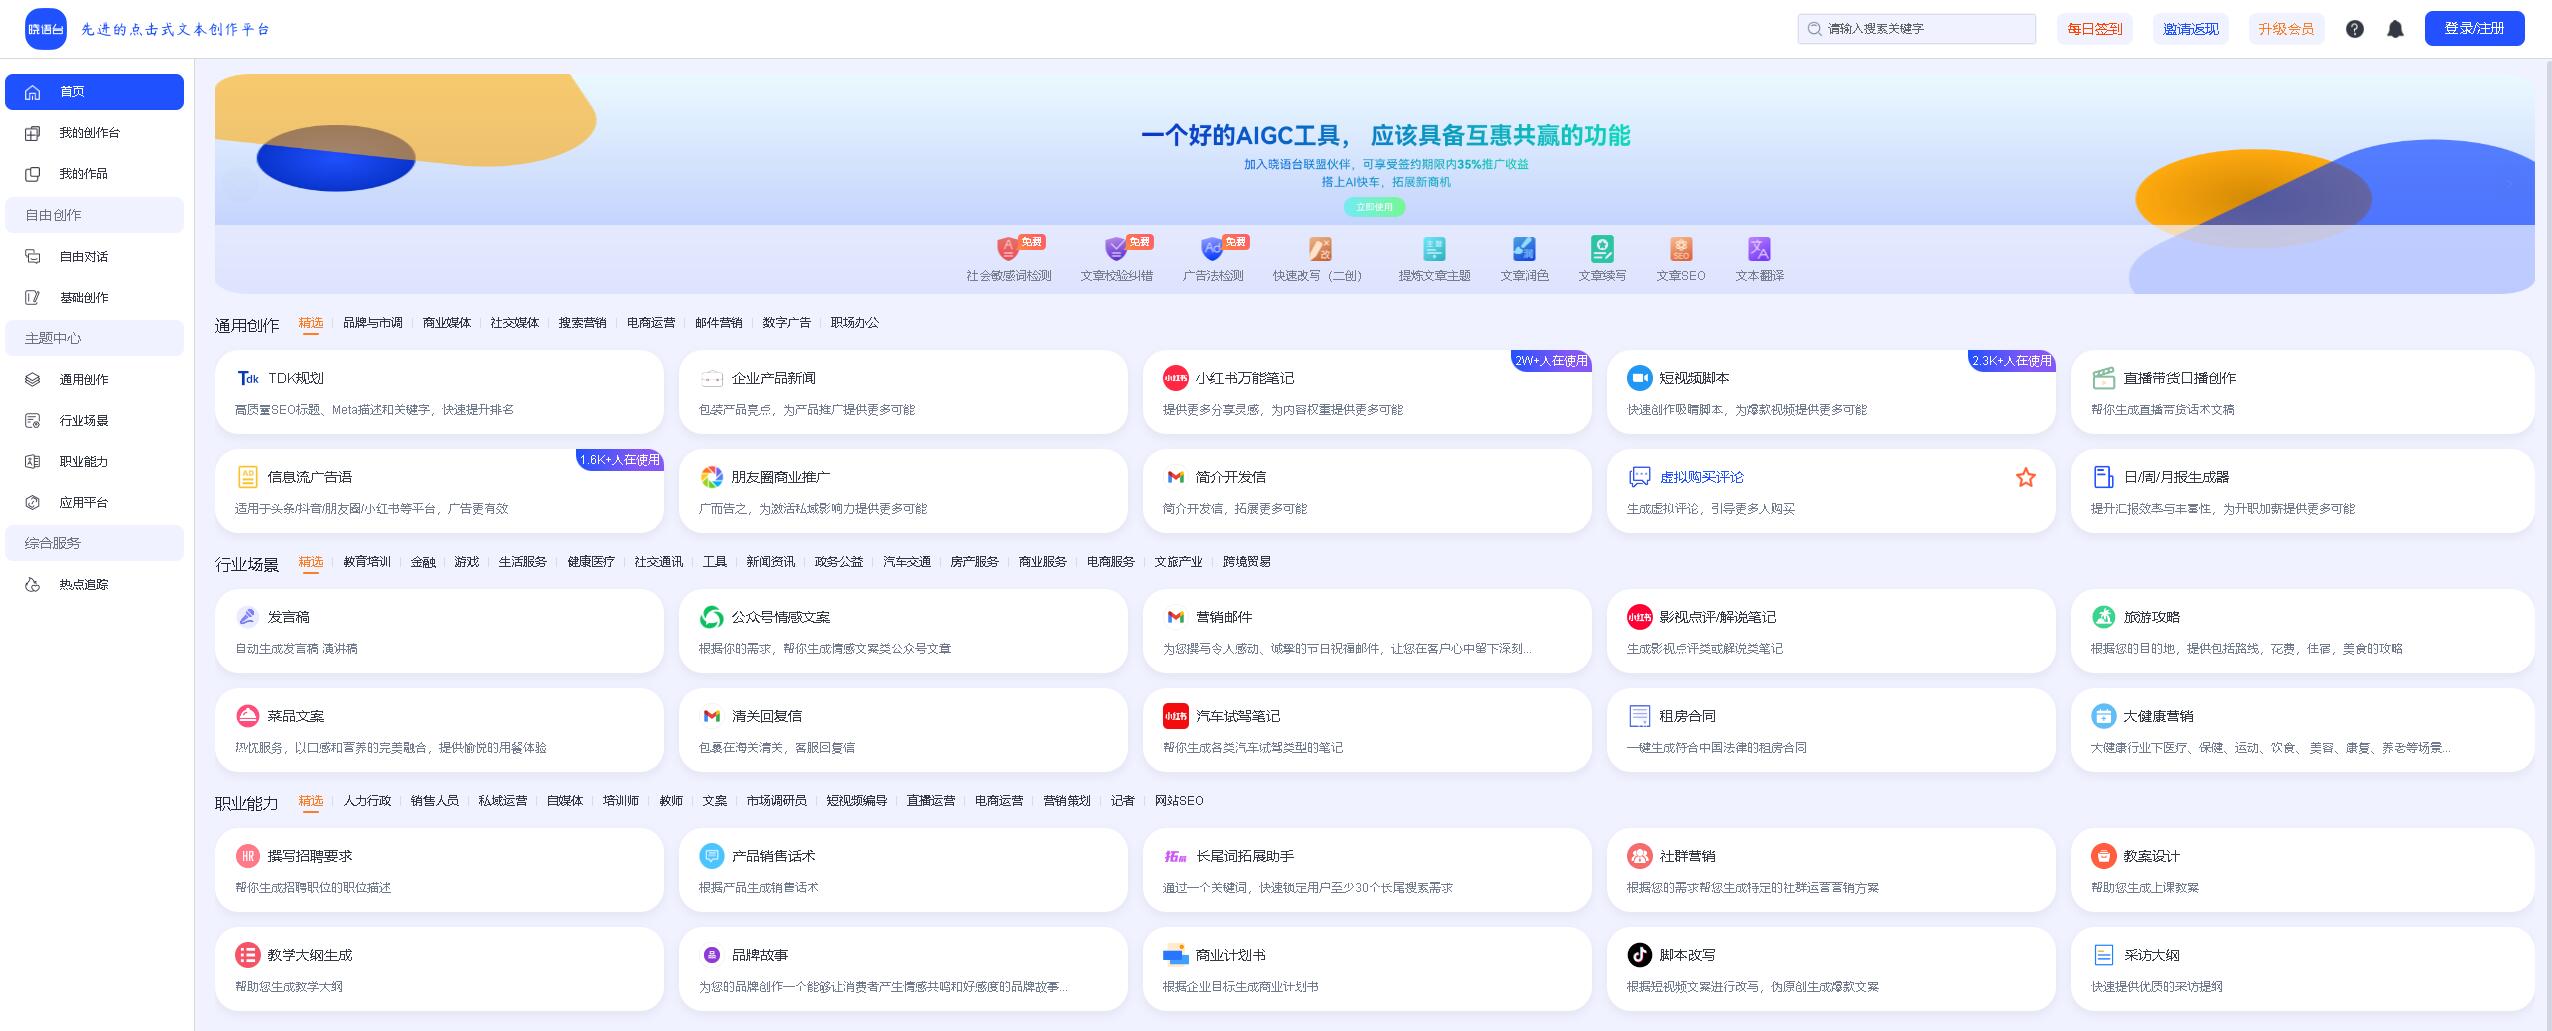Open 职业能力 in the sidebar
Viewport: 2552px width, 1031px height.
[x=94, y=462]
